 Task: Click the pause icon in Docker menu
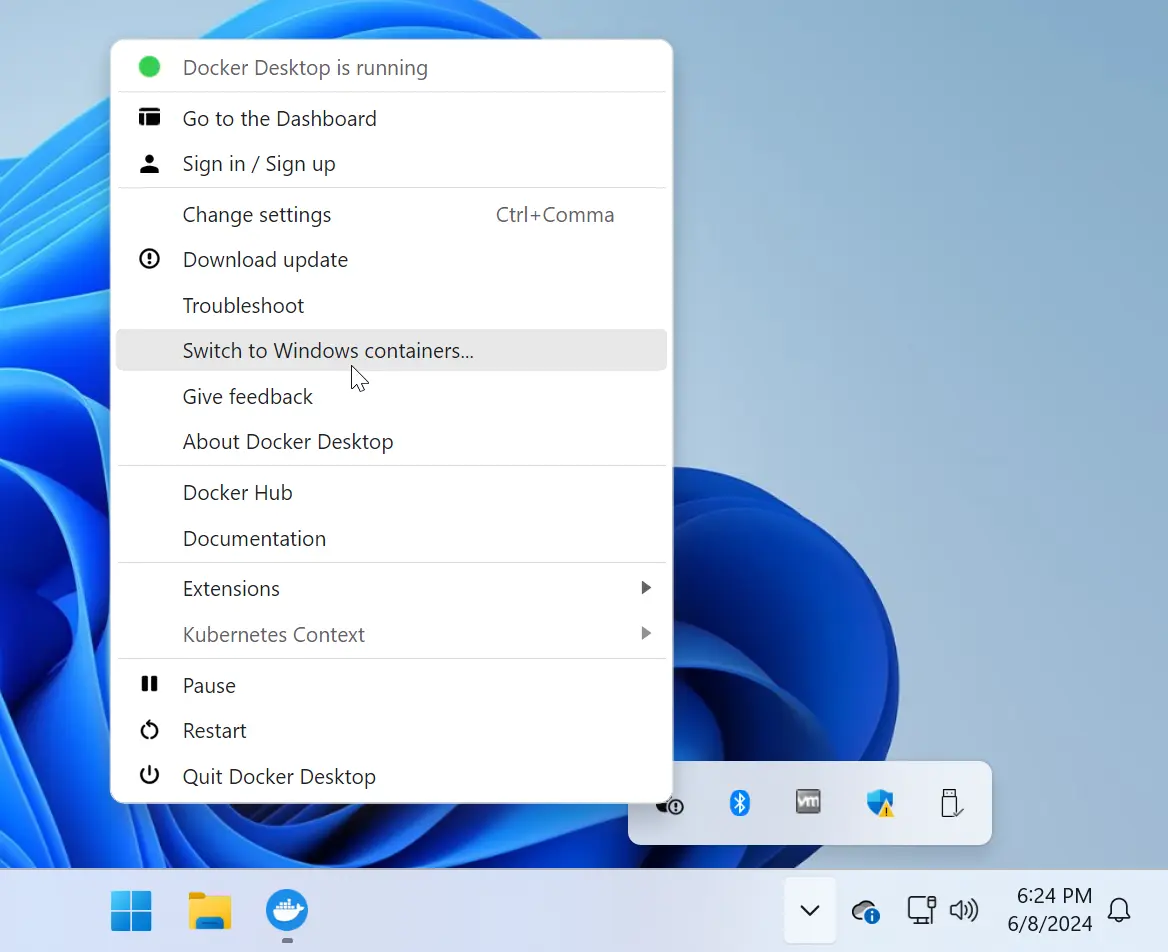click(149, 684)
